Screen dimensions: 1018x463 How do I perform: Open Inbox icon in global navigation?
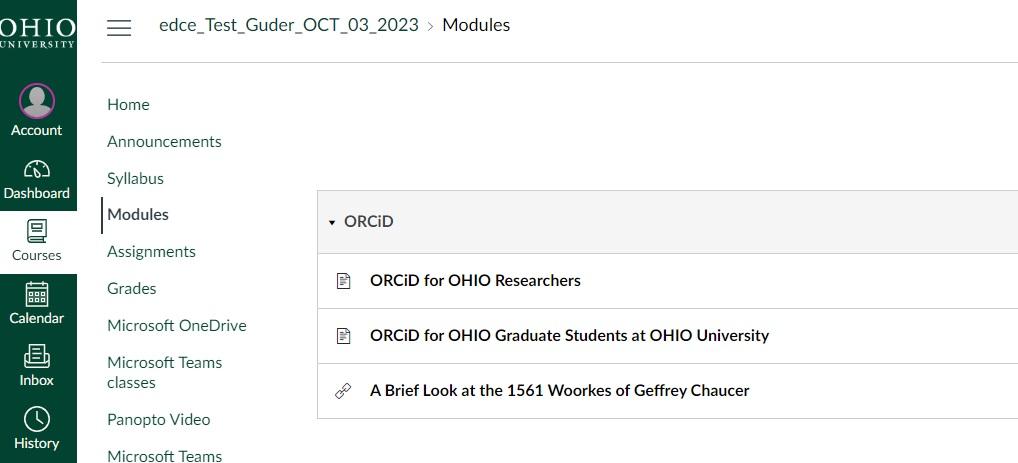[37, 356]
